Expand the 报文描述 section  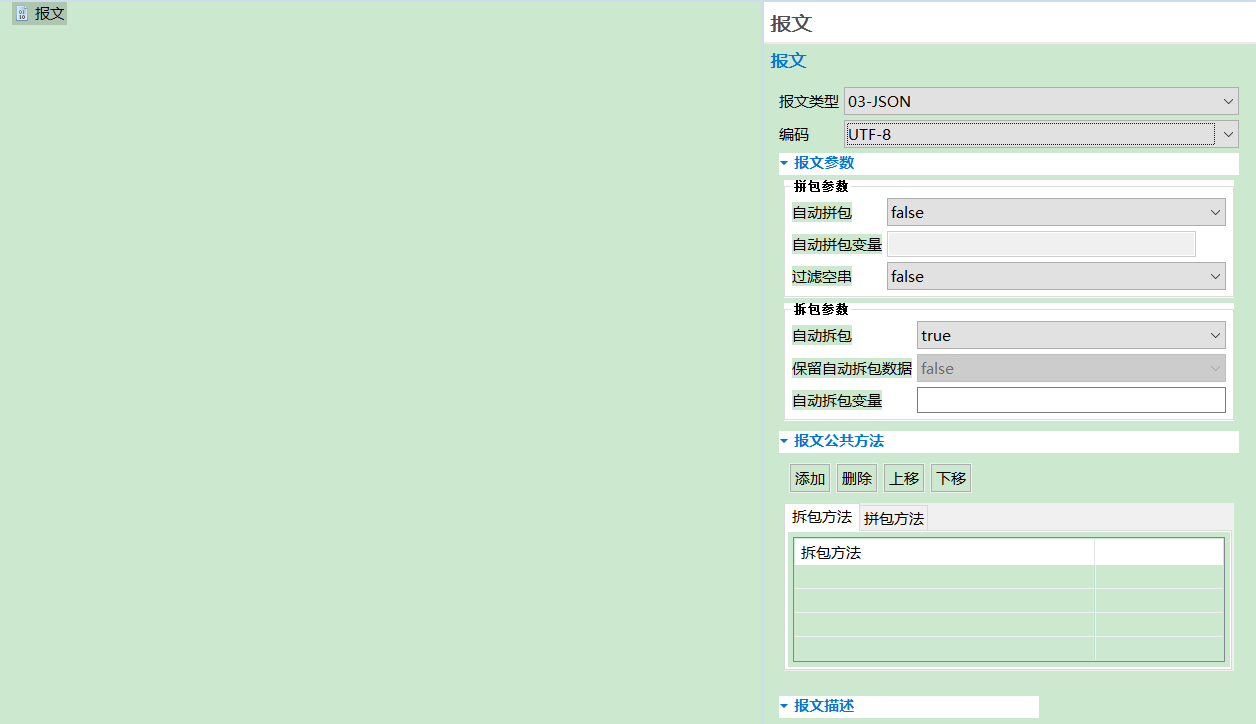click(786, 706)
